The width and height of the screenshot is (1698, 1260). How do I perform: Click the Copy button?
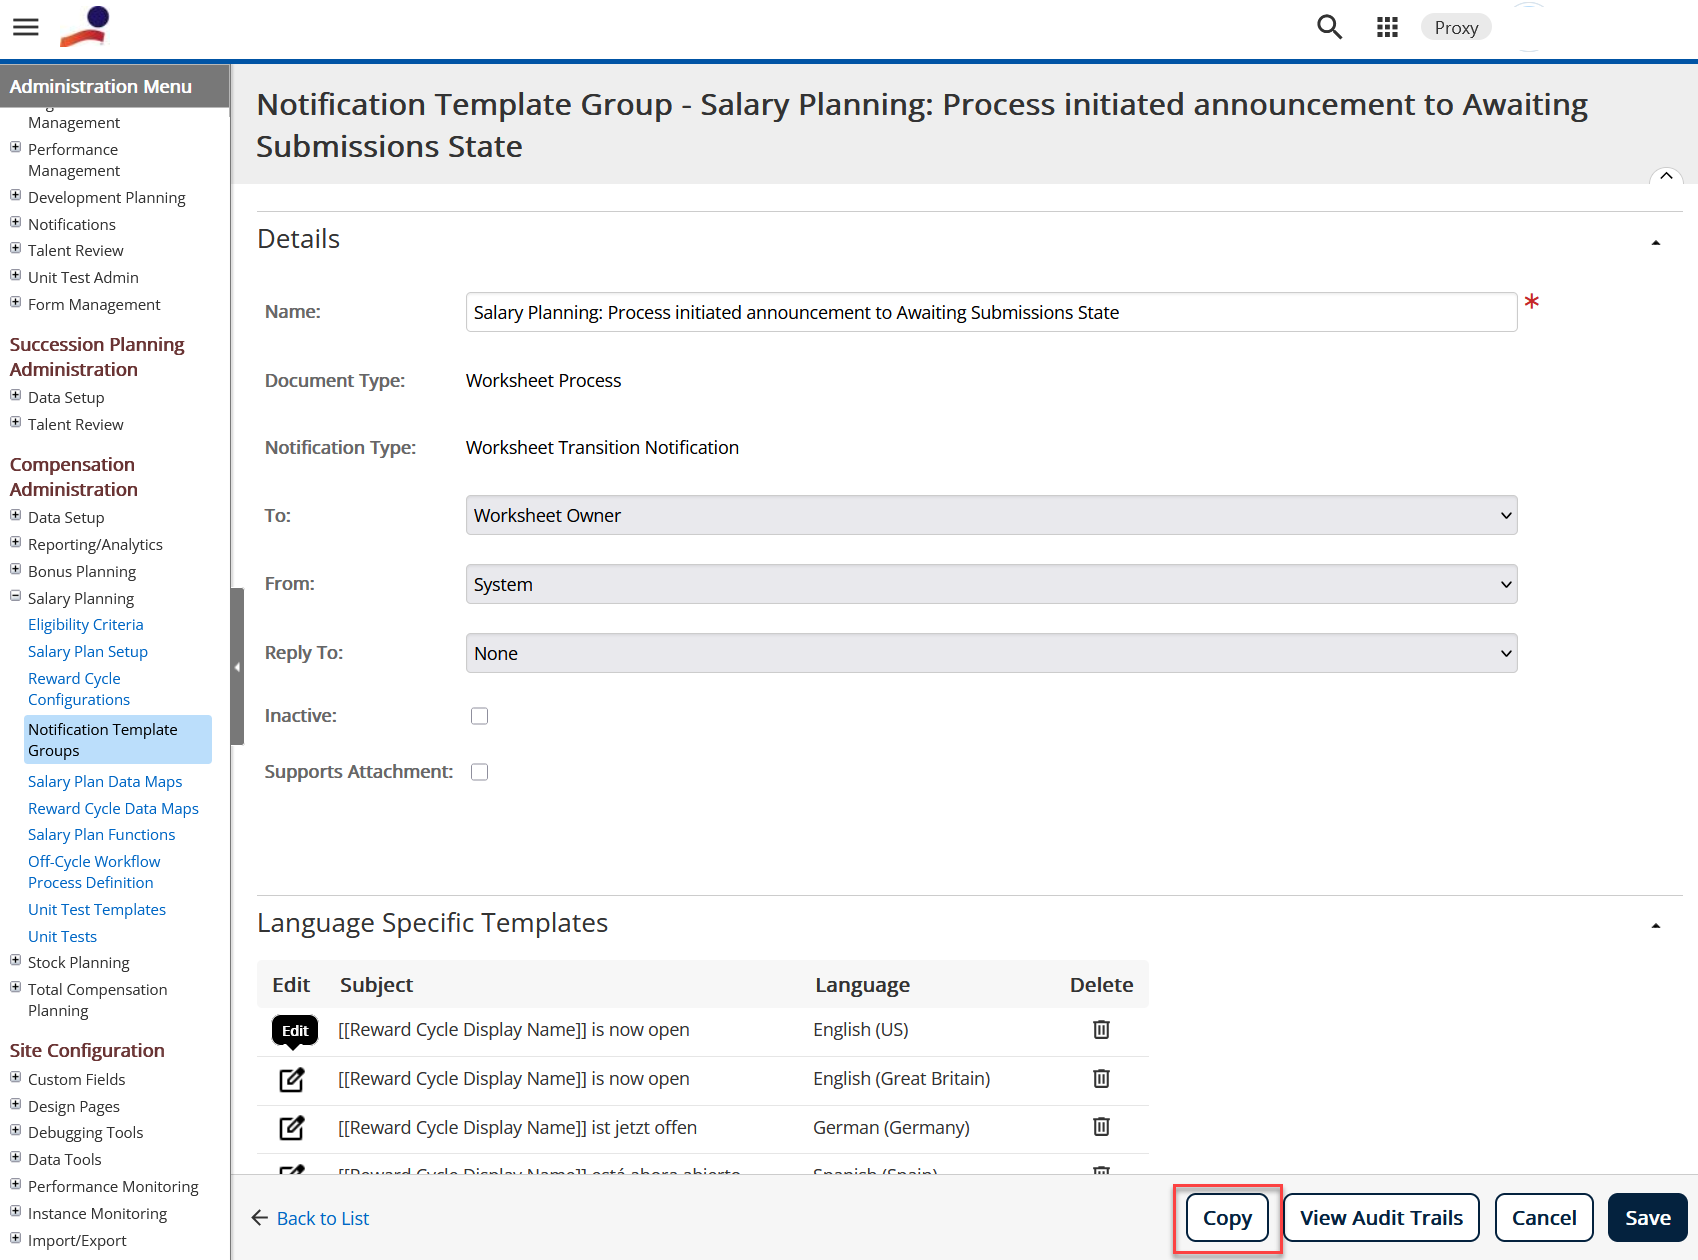point(1227,1218)
